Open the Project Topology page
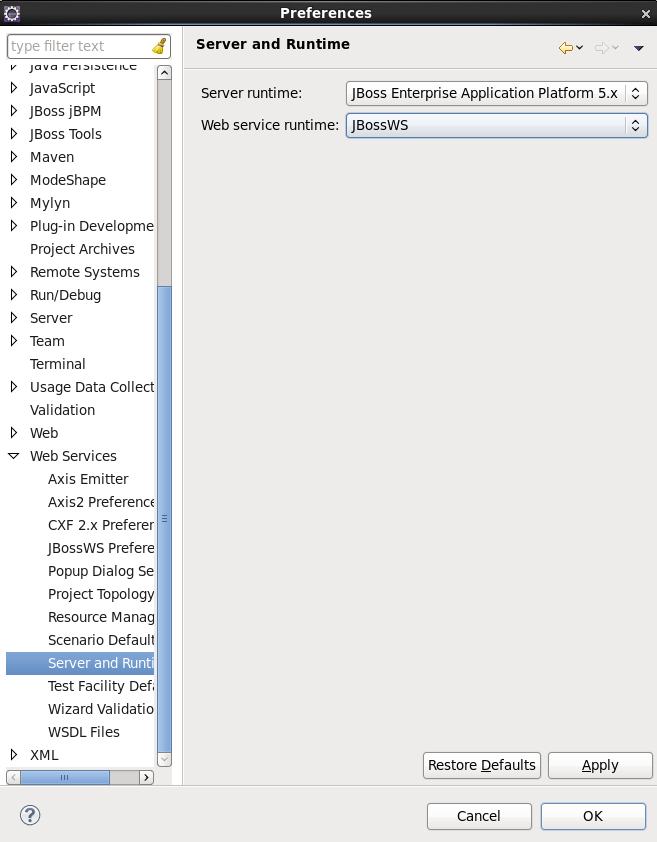This screenshot has height=842, width=657. pyautogui.click(x=101, y=594)
